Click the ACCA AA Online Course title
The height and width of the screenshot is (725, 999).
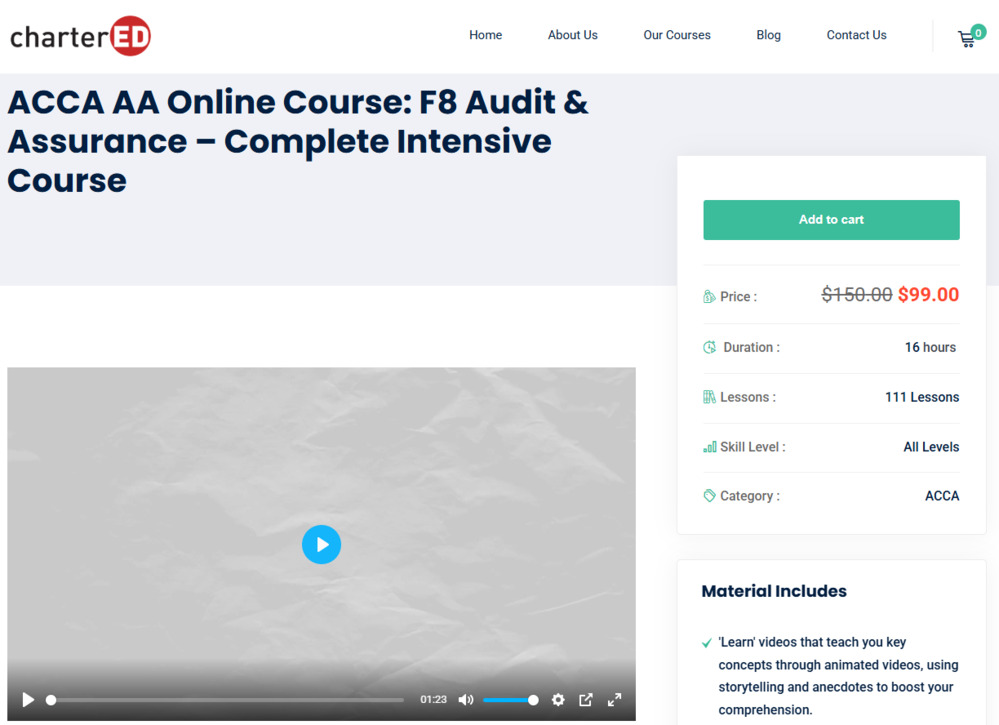[x=298, y=141]
